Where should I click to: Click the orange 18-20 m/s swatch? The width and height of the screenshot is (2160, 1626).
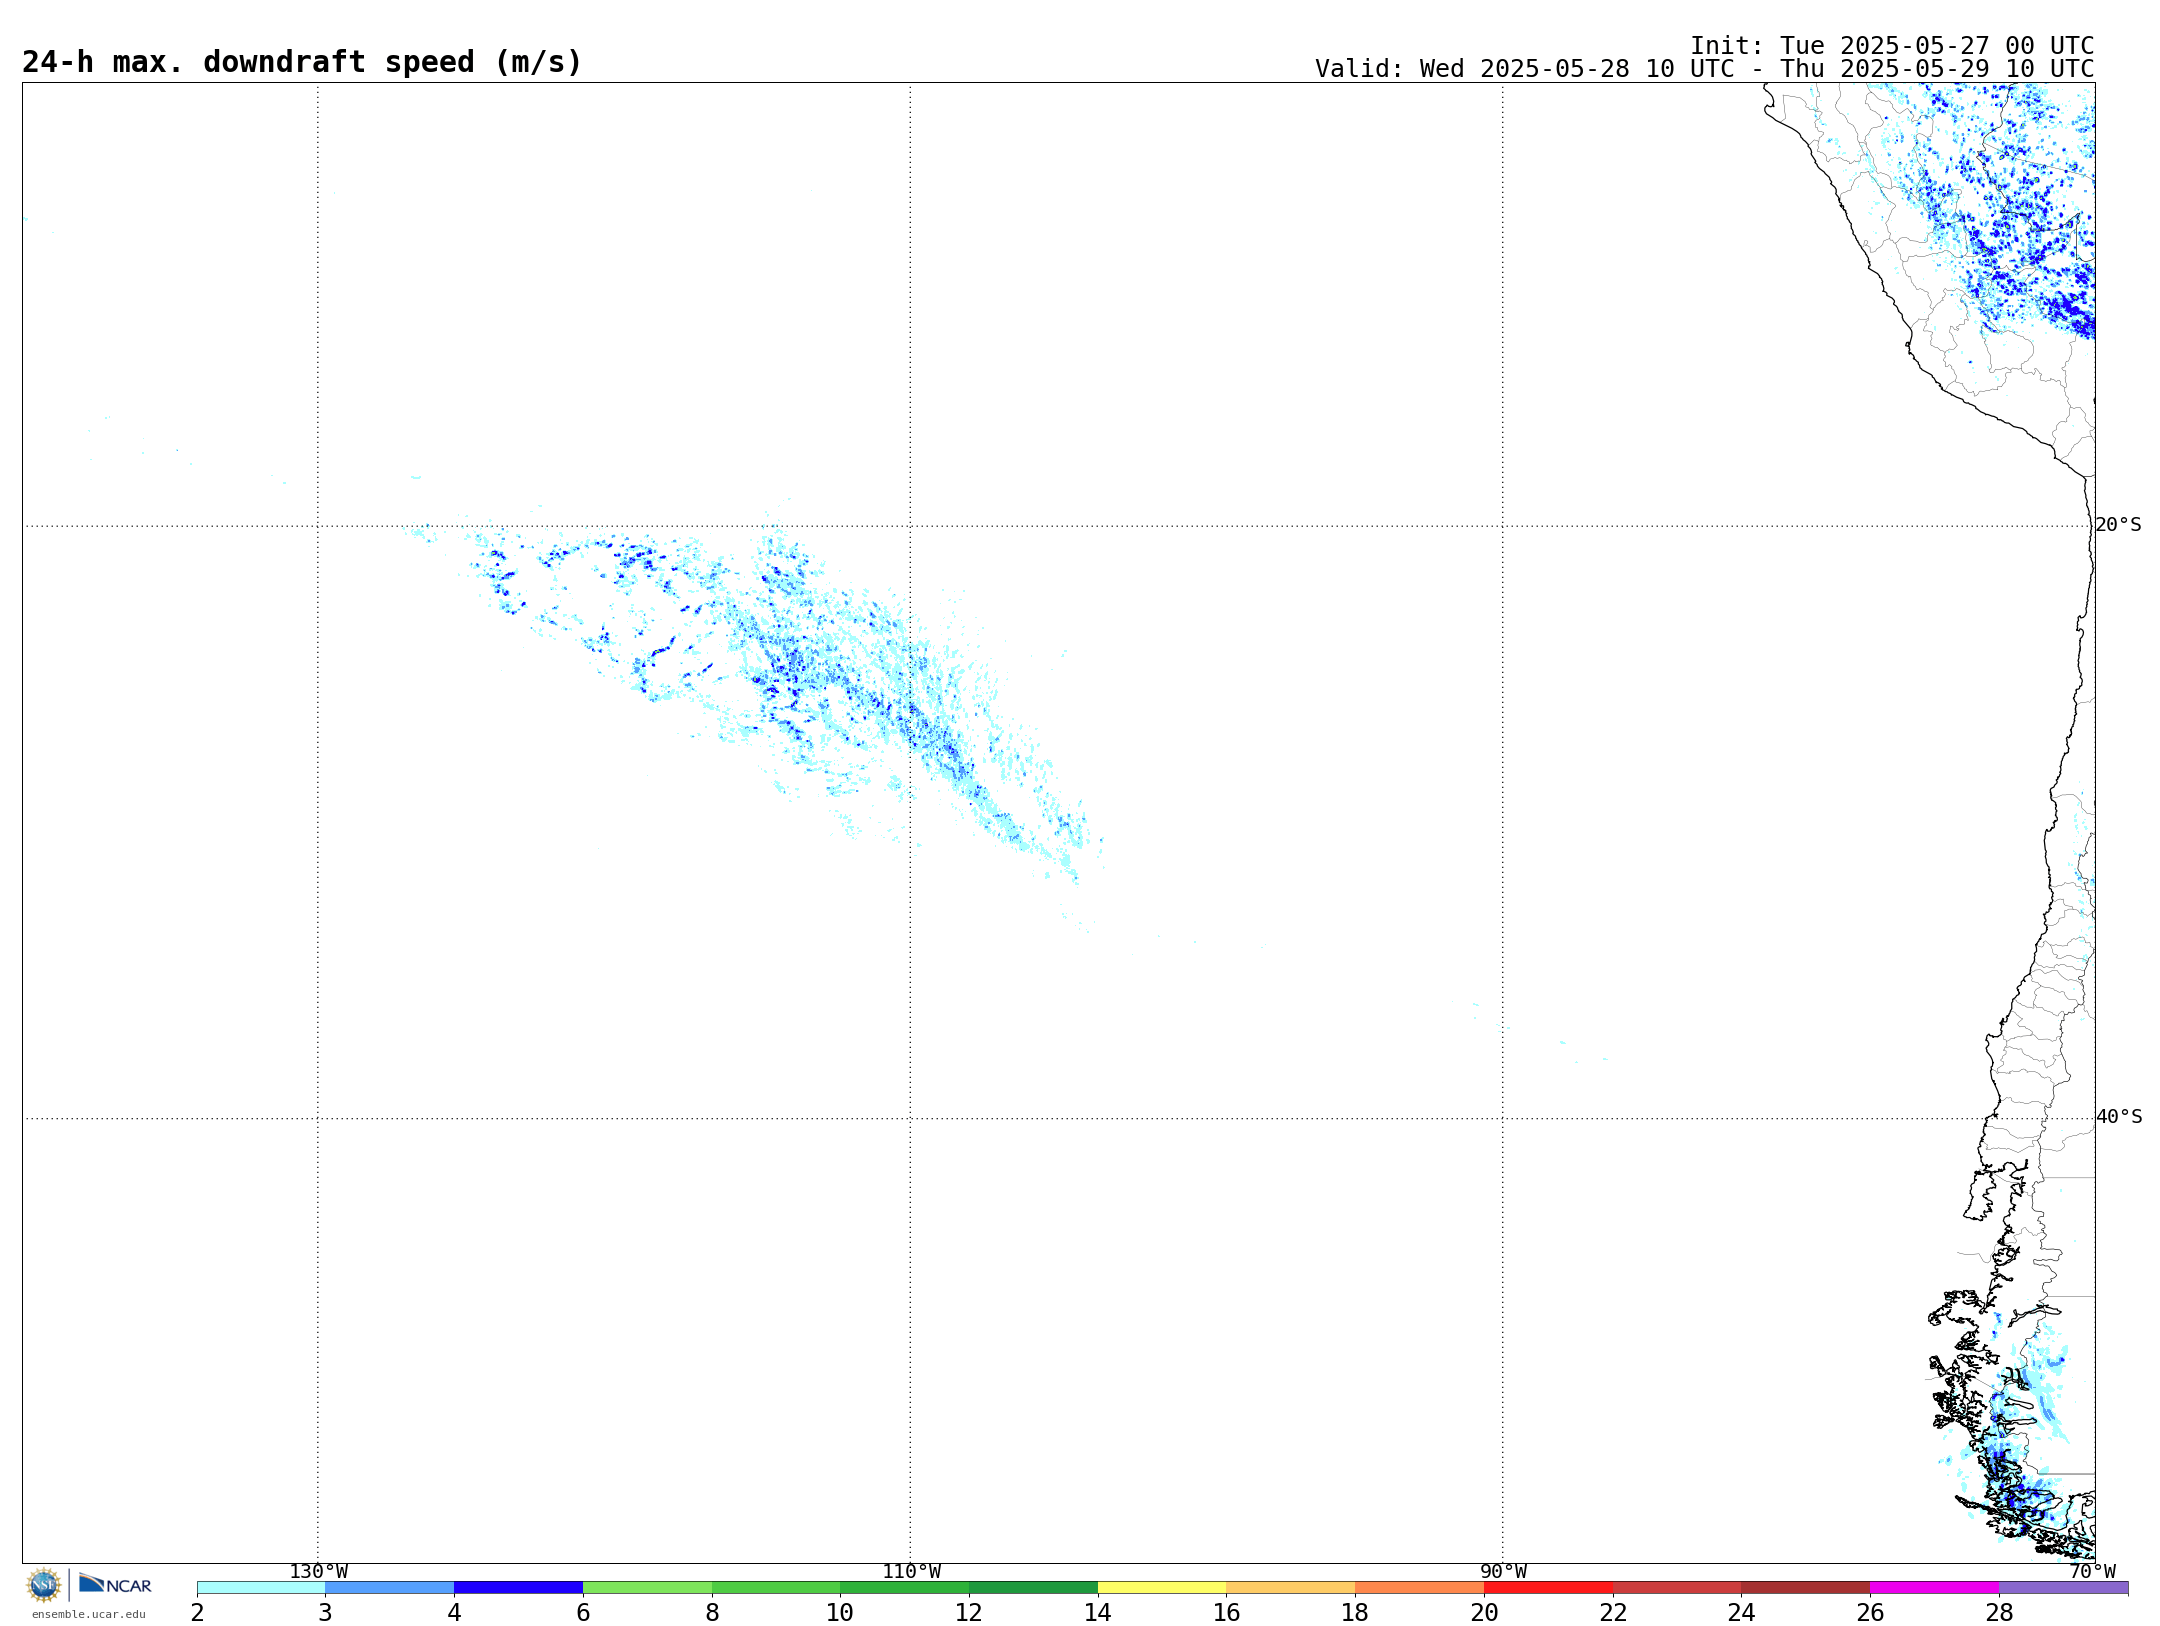coord(1419,1588)
